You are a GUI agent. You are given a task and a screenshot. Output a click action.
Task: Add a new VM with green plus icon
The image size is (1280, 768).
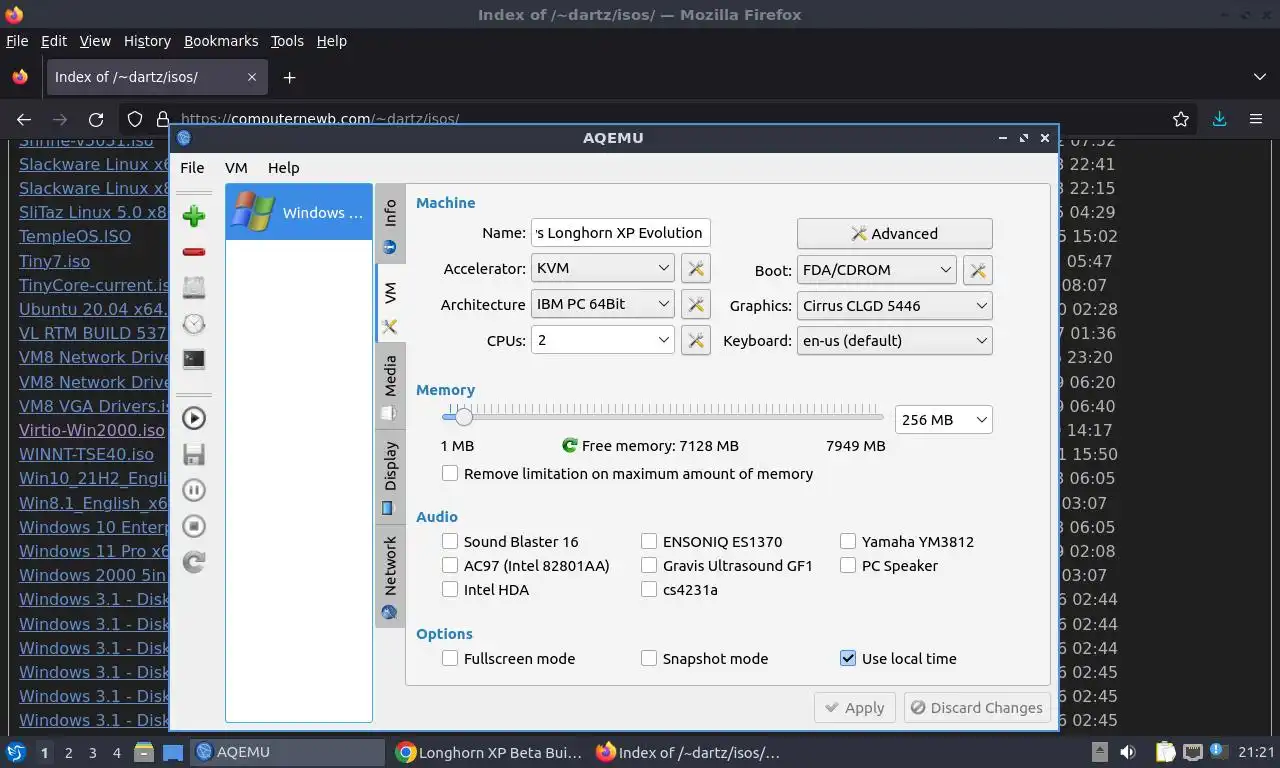coord(194,216)
